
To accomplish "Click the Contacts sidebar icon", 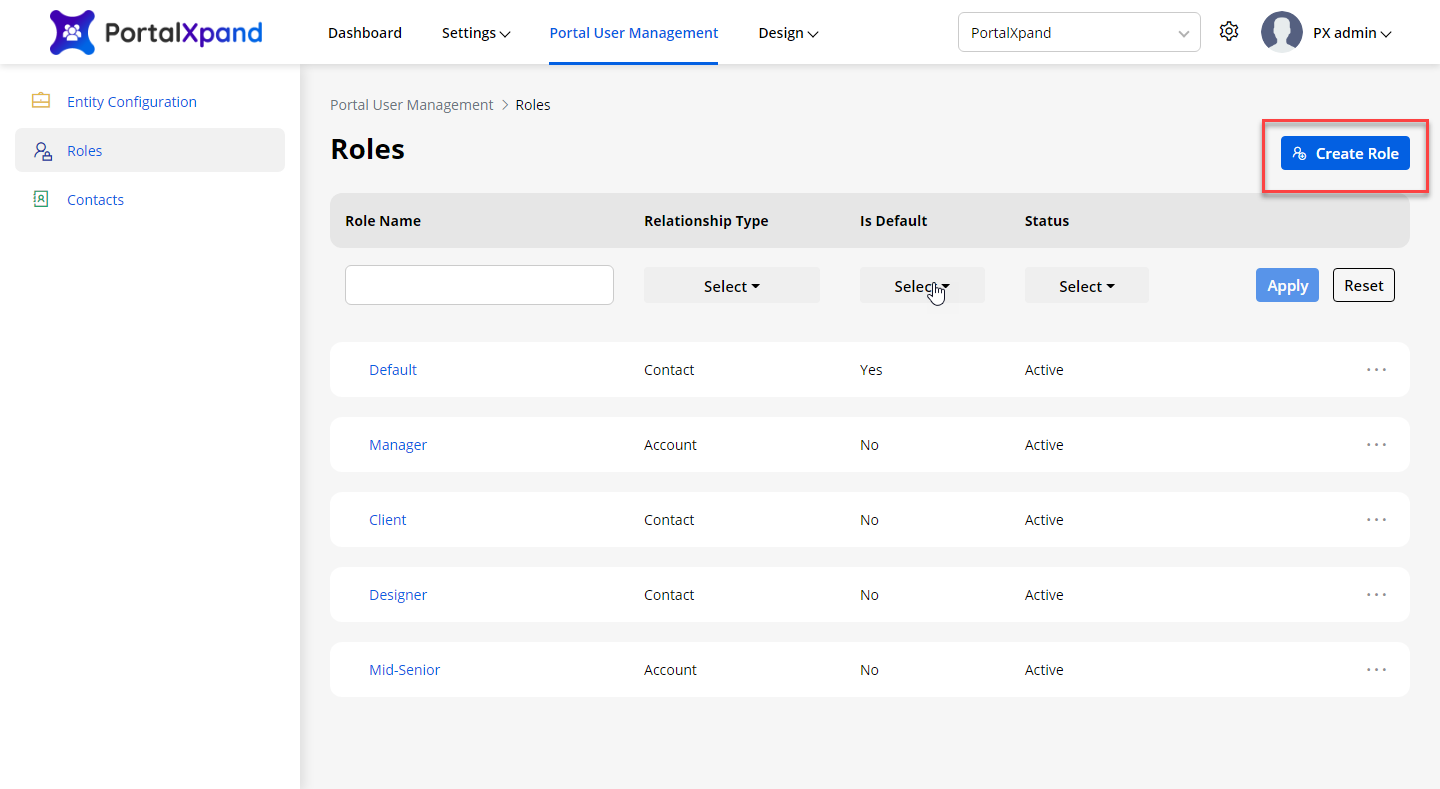I will (x=41, y=199).
